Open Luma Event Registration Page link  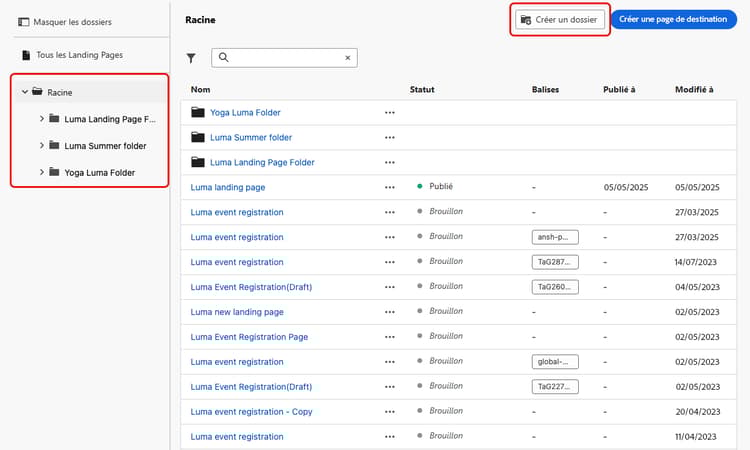point(249,337)
